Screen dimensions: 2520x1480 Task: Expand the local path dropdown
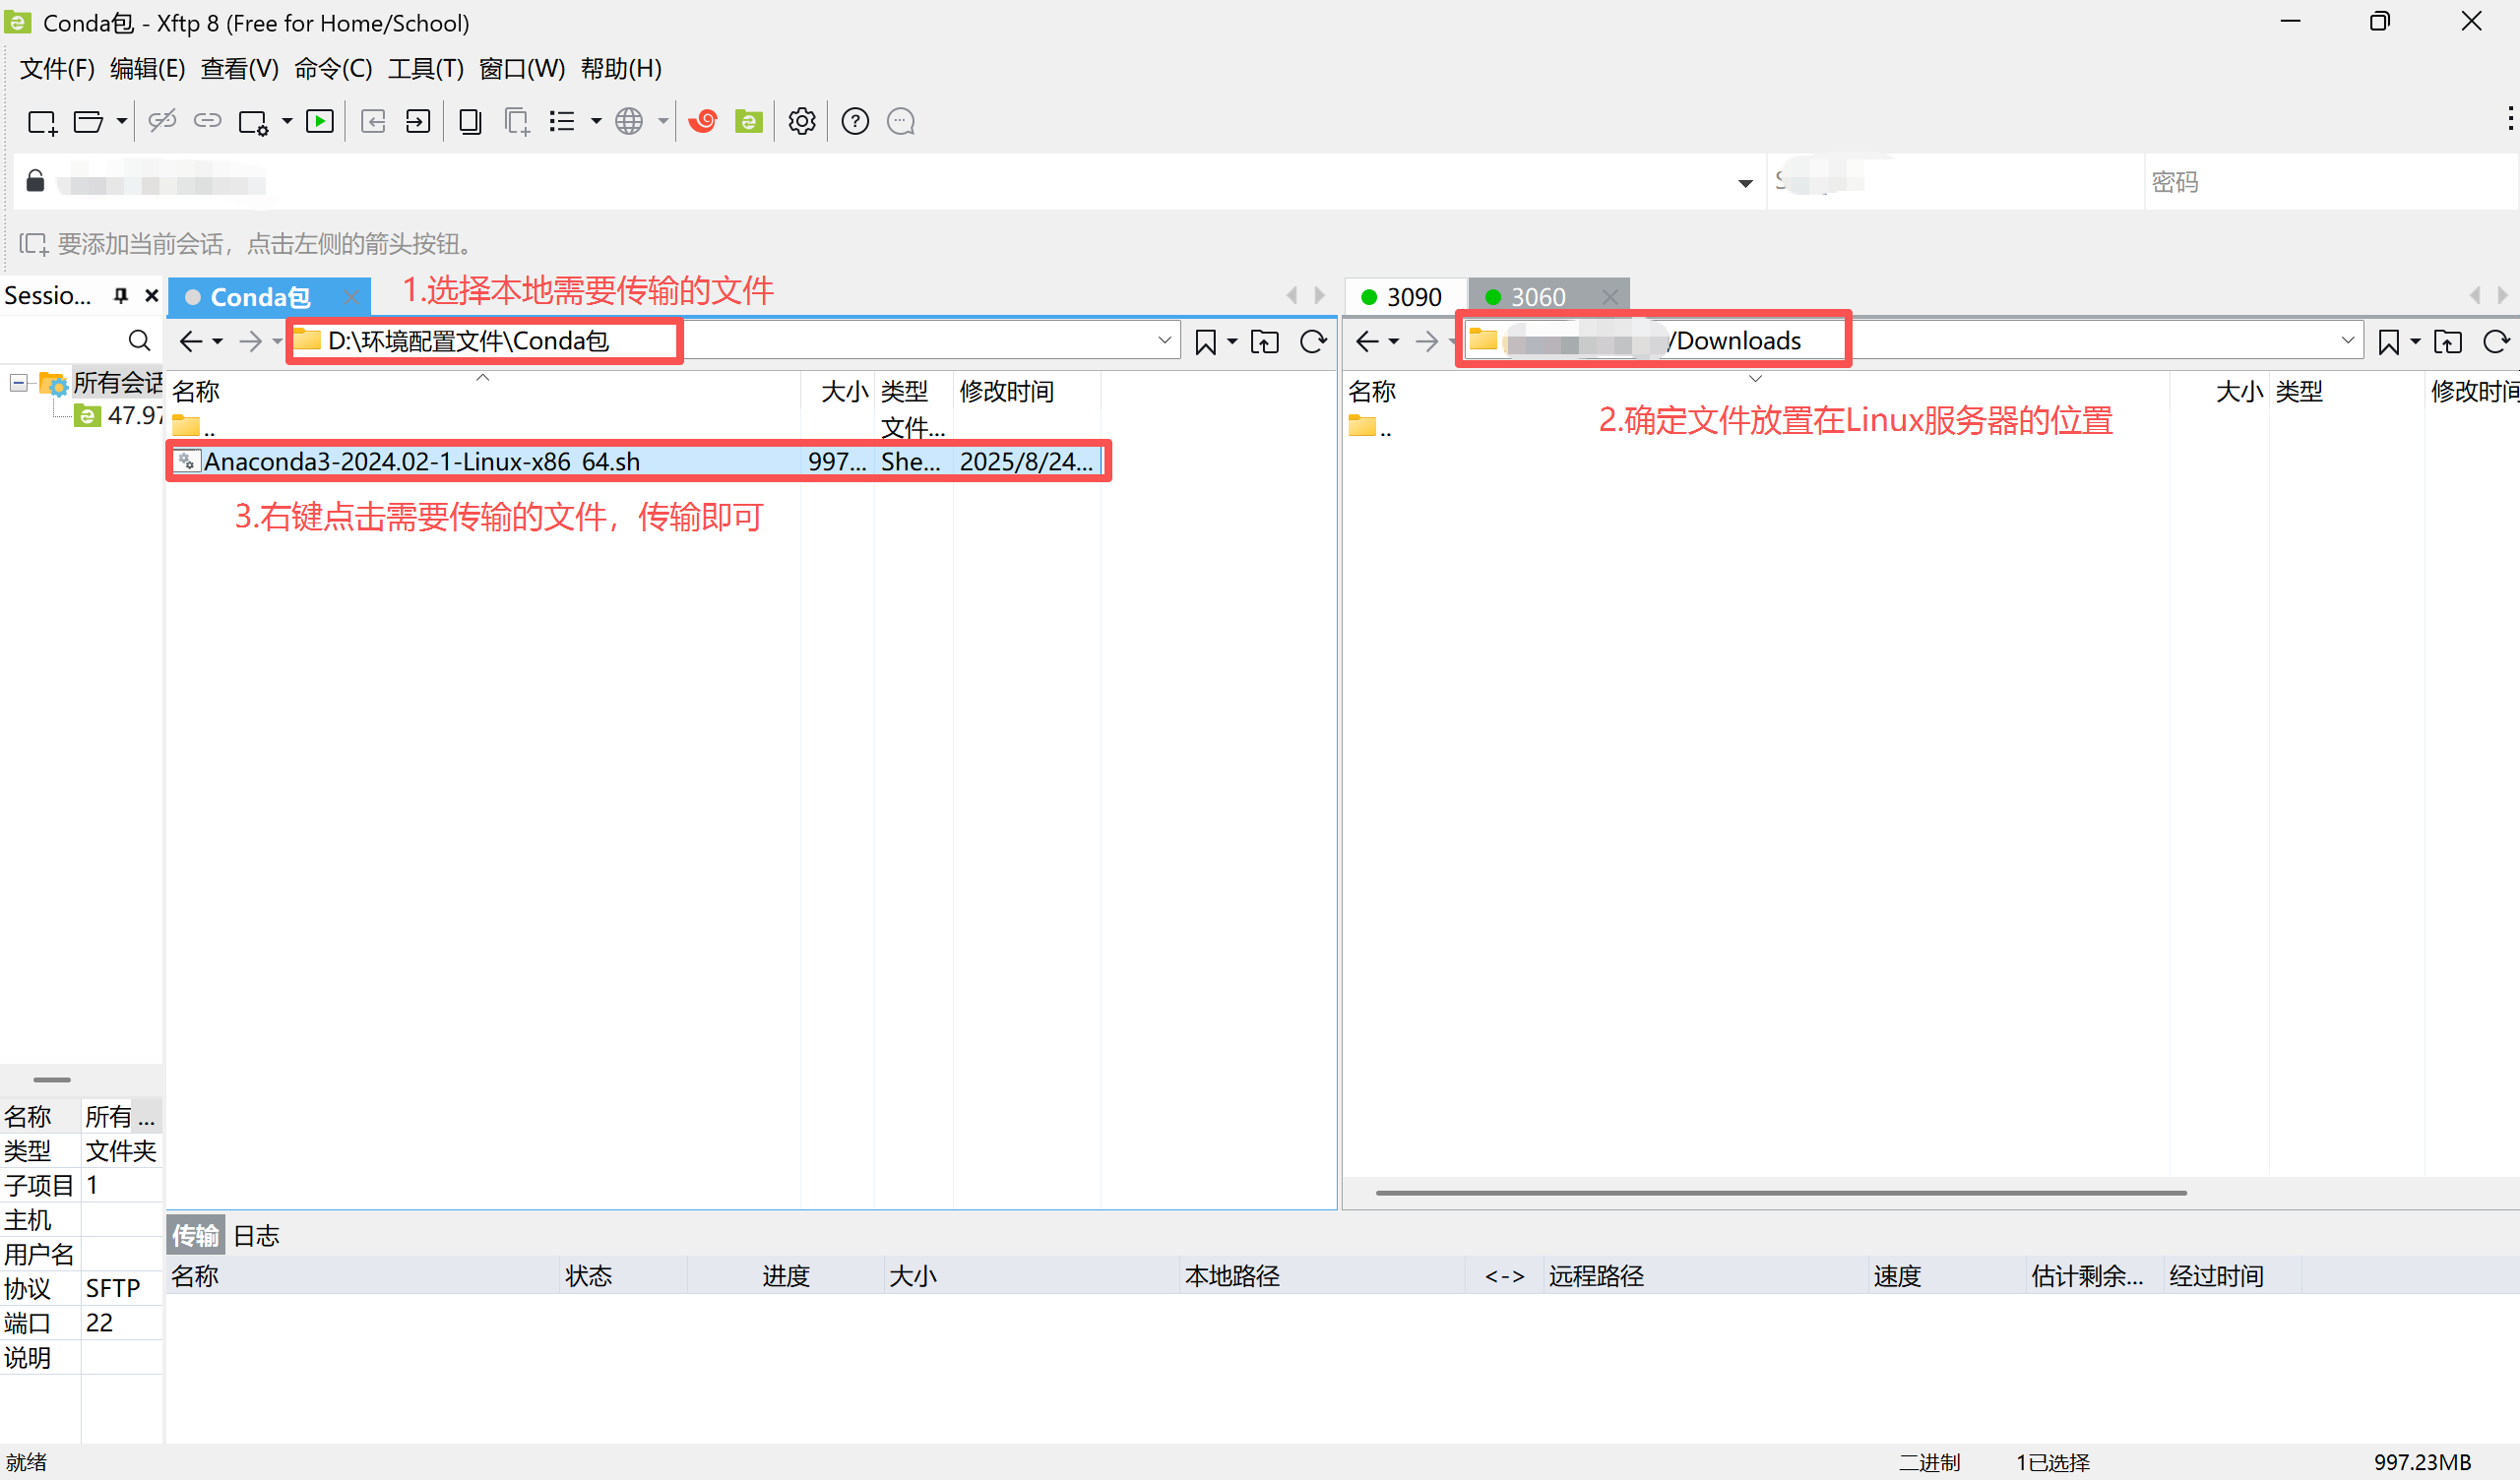(x=1164, y=341)
